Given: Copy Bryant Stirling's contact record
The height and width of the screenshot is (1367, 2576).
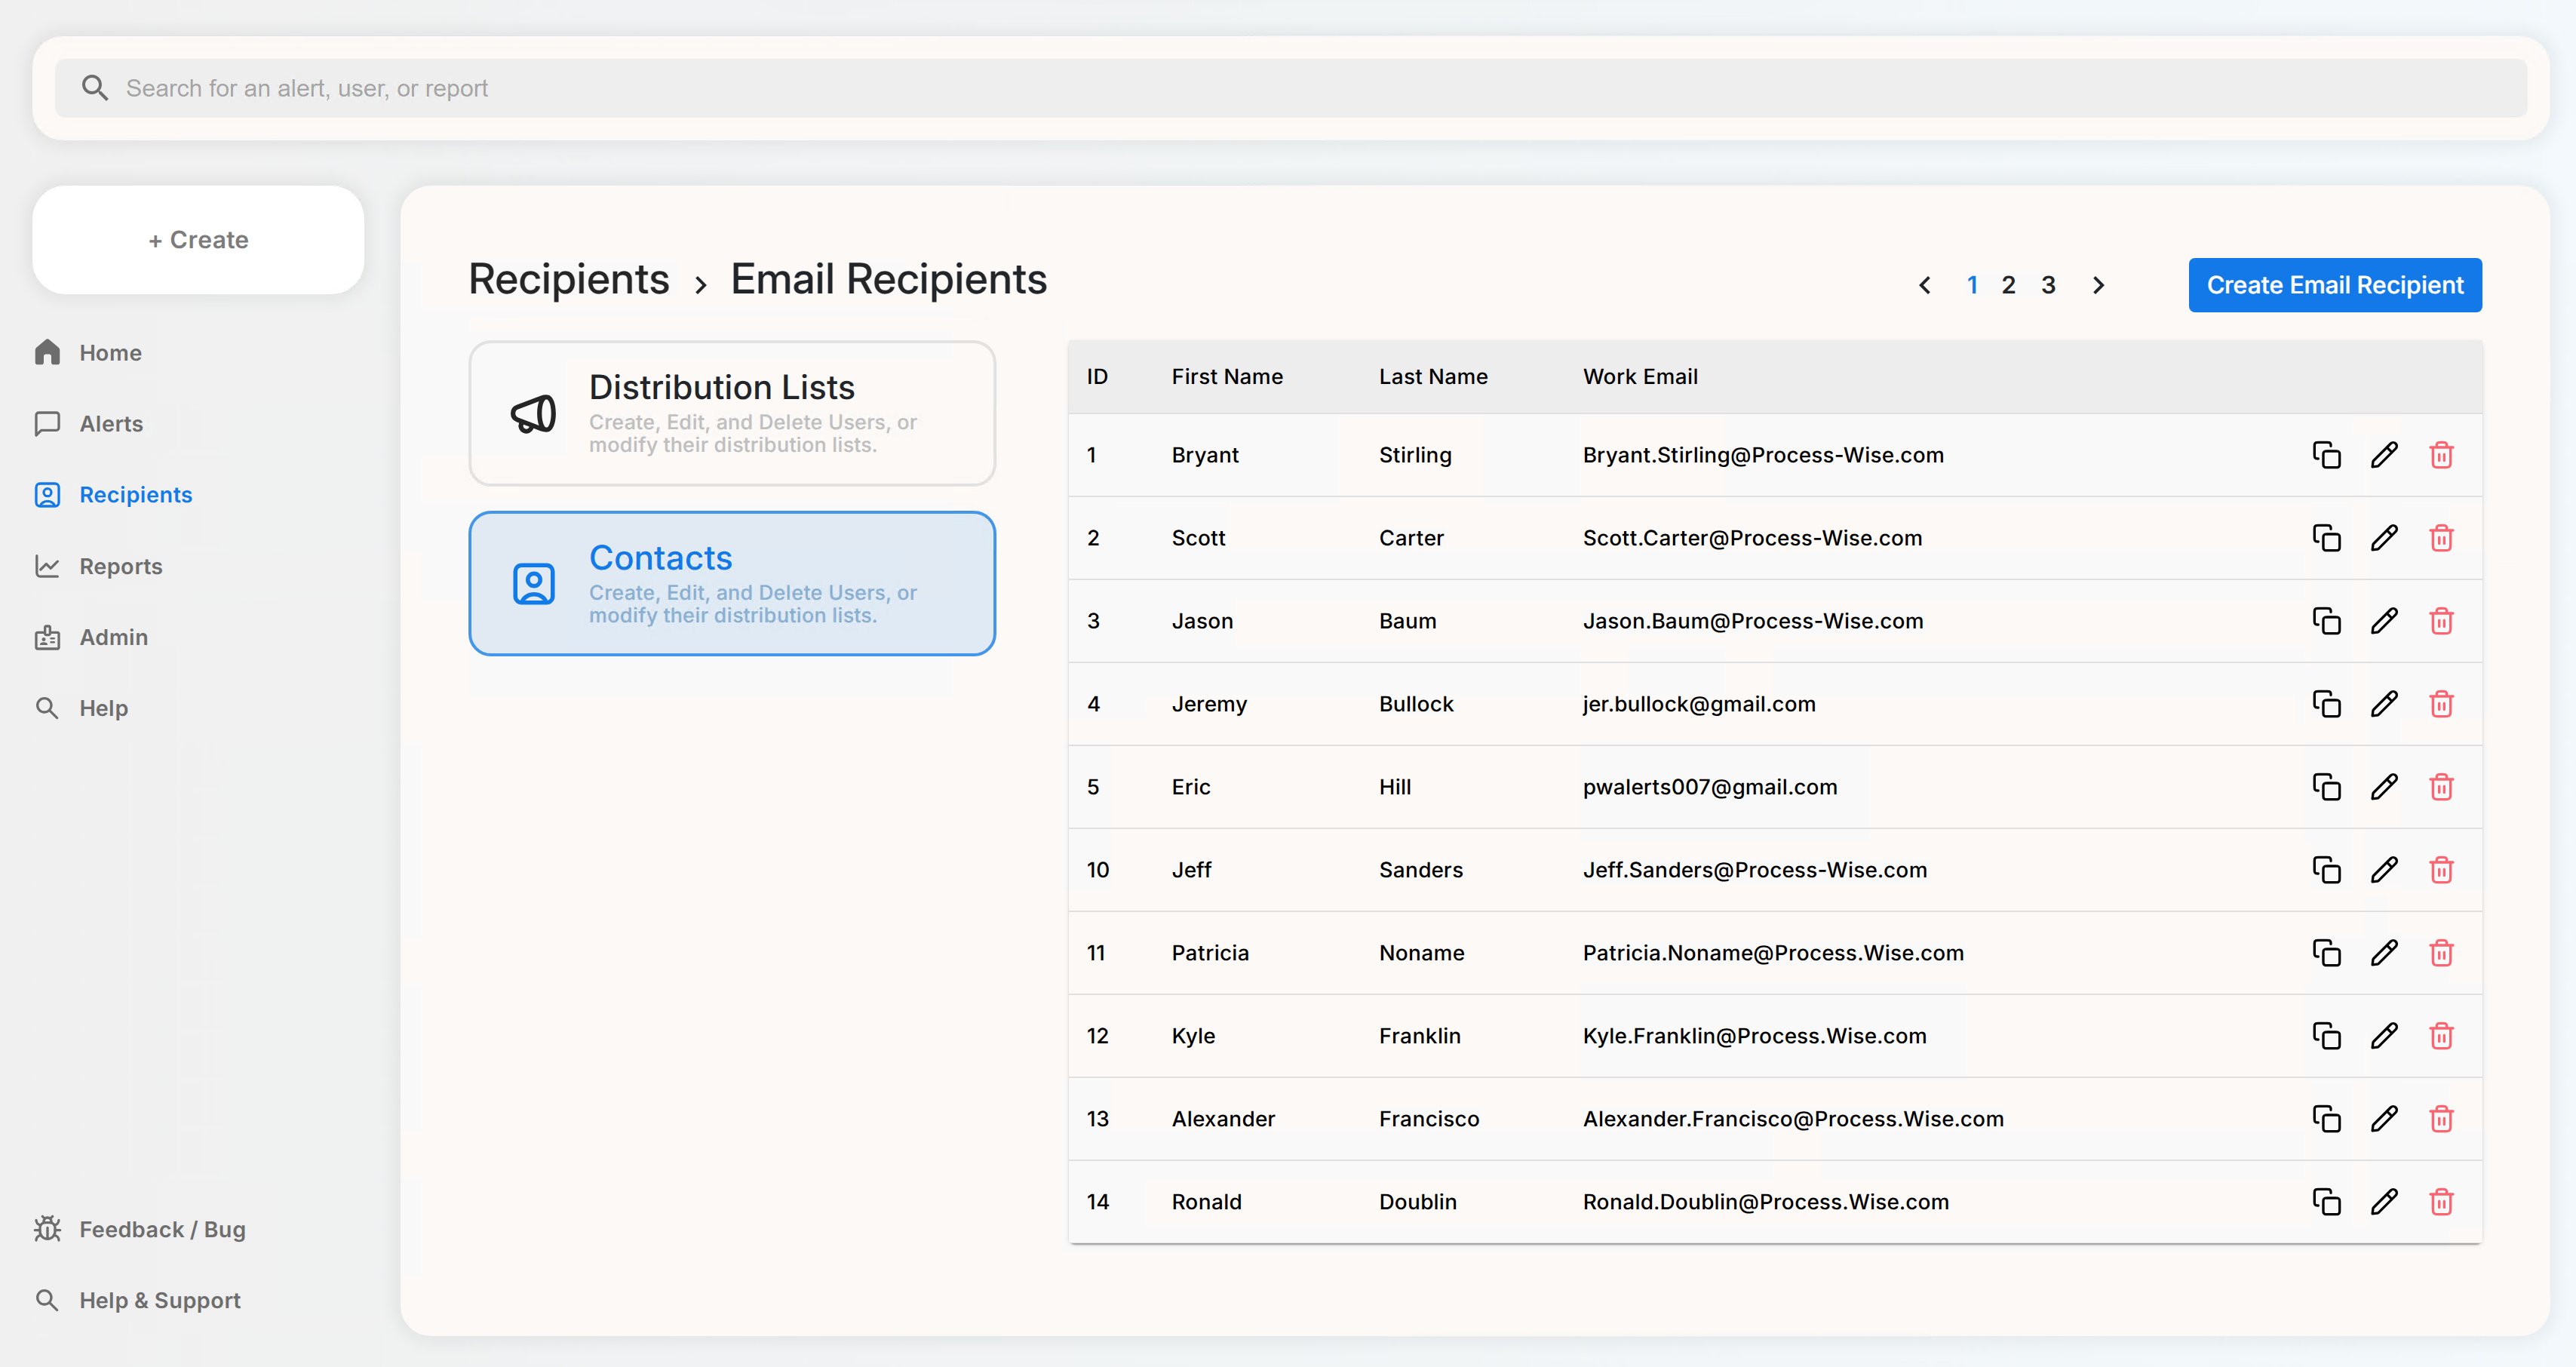Looking at the screenshot, I should click(2327, 455).
